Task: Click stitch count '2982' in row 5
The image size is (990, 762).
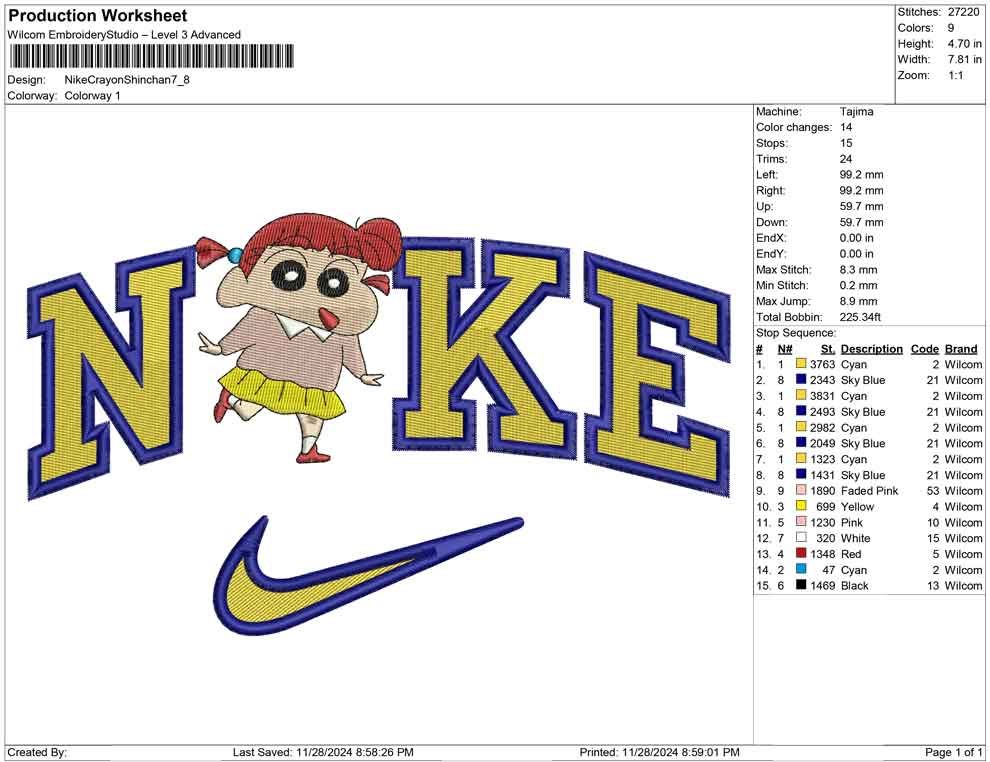Action: [823, 427]
